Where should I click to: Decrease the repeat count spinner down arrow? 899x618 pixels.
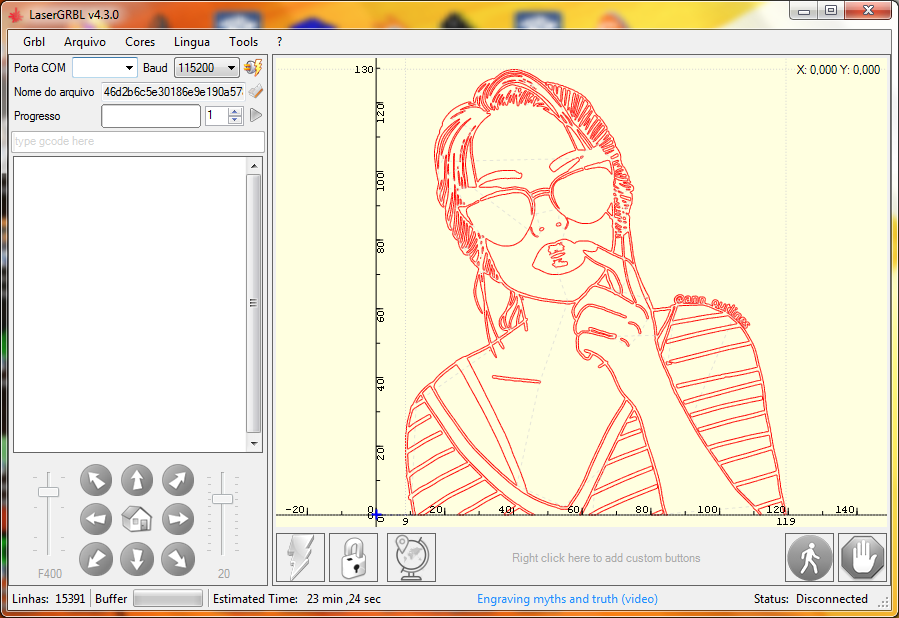234,120
